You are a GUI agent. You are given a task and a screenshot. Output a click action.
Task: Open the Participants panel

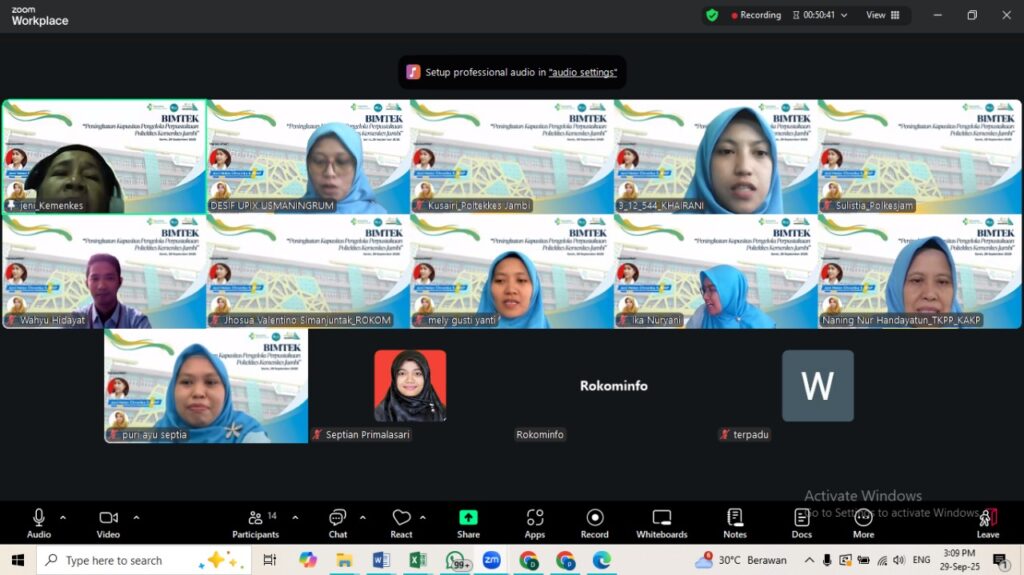256,522
